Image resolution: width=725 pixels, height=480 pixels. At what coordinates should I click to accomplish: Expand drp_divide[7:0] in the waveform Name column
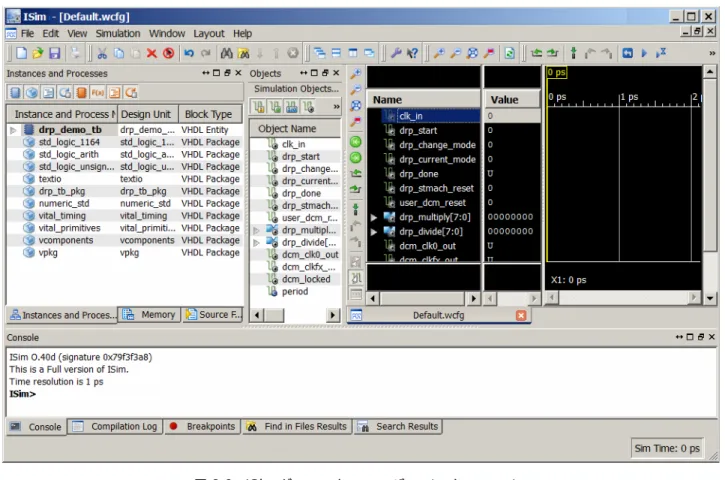click(x=374, y=232)
